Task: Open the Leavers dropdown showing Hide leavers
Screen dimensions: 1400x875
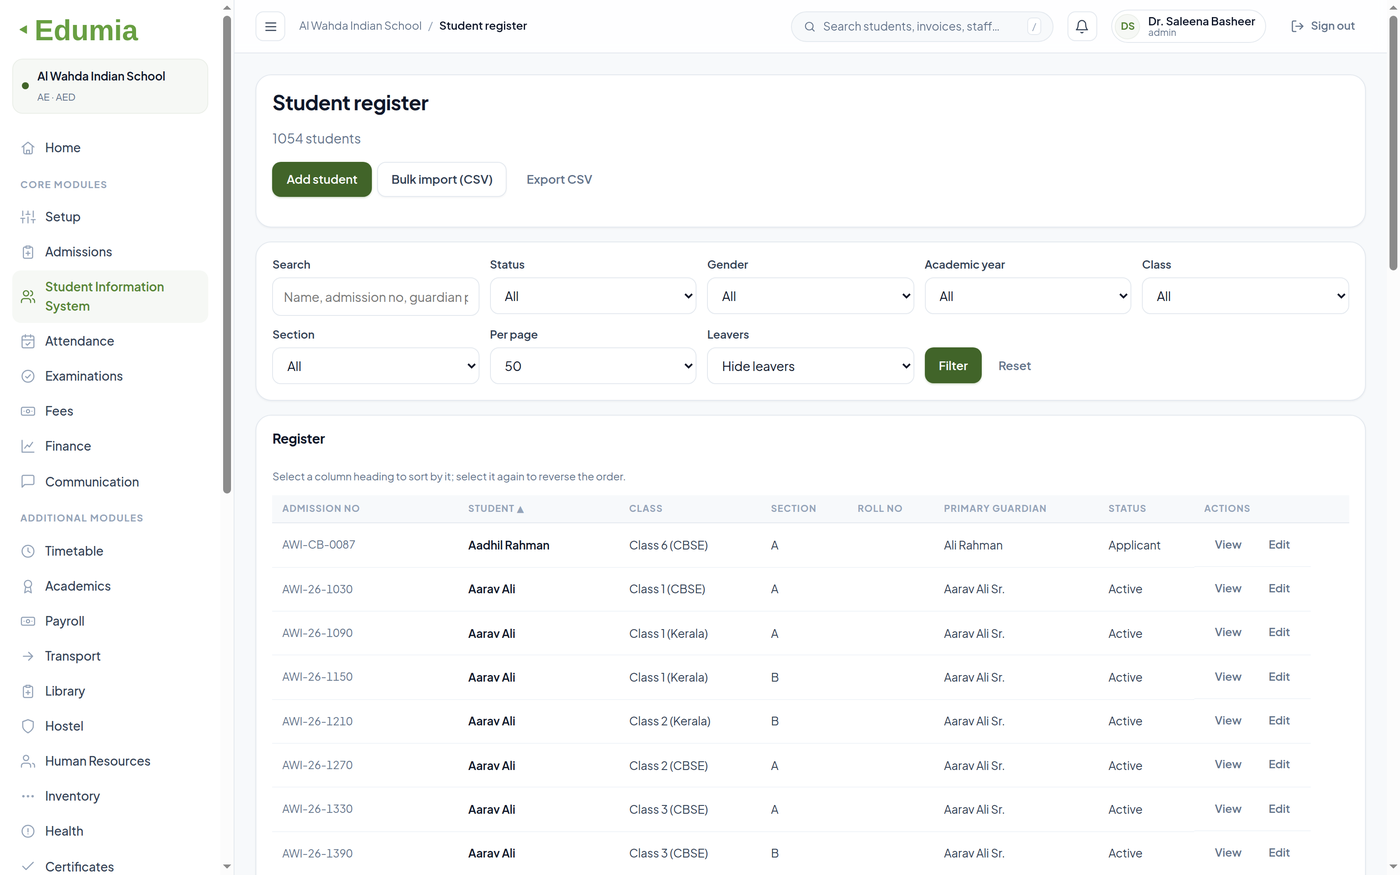Action: (x=810, y=366)
